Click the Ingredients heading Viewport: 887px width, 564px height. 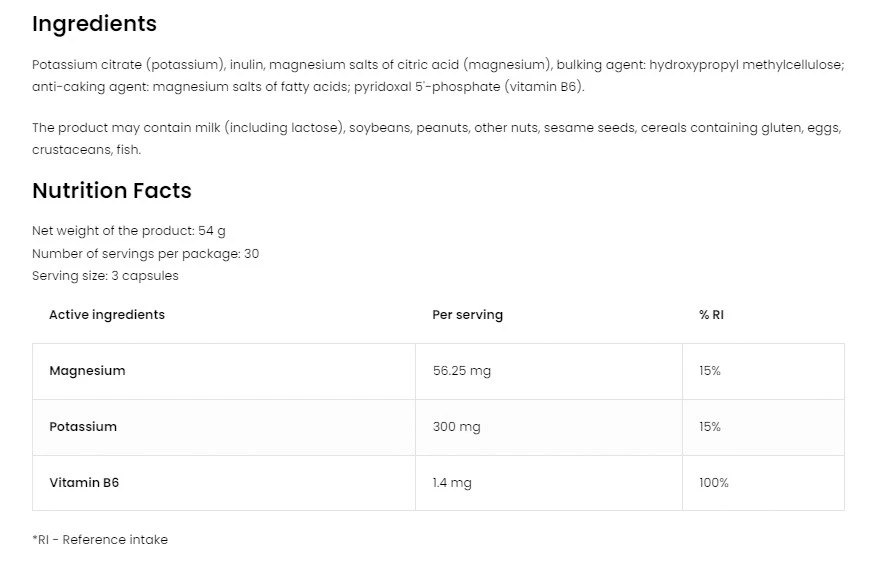(x=94, y=23)
